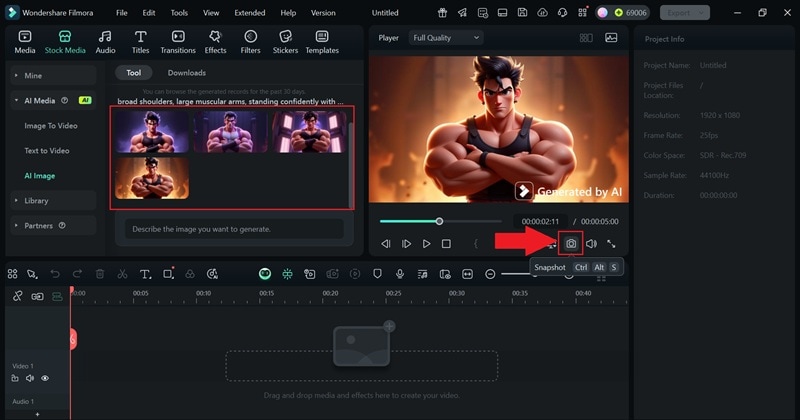
Task: Open the Effects tab
Action: [215, 42]
